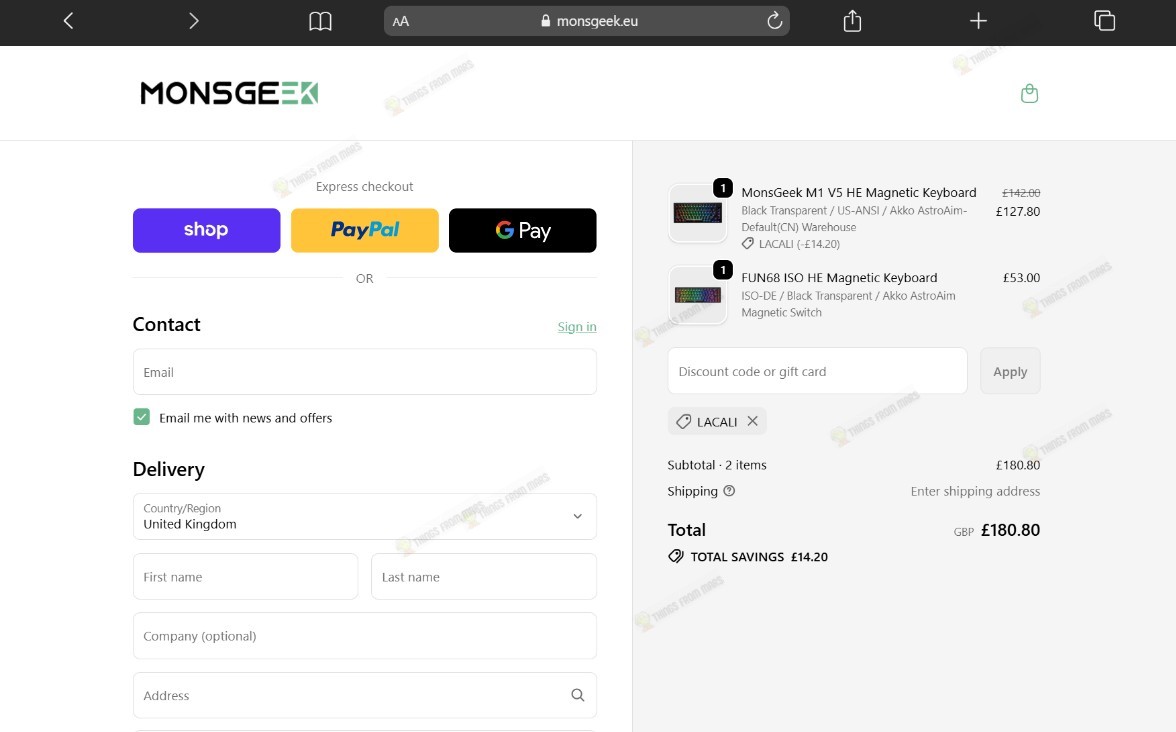
Task: Open the Country/Region dropdown
Action: (x=364, y=516)
